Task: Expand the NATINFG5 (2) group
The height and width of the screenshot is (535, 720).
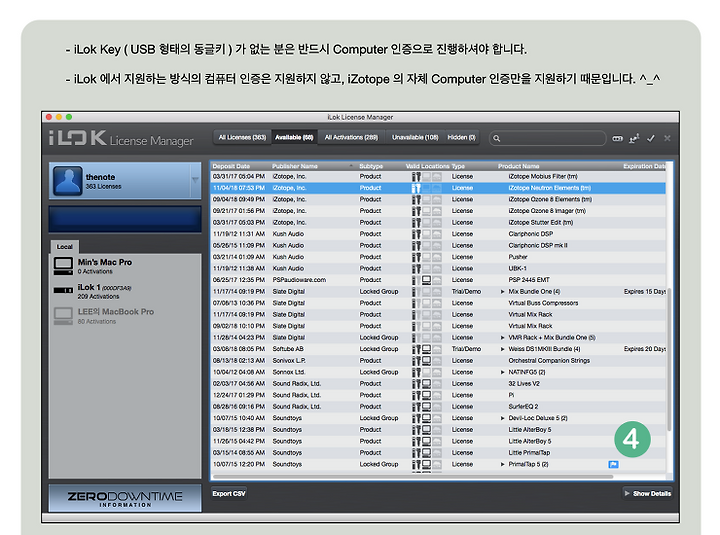Action: tap(502, 372)
